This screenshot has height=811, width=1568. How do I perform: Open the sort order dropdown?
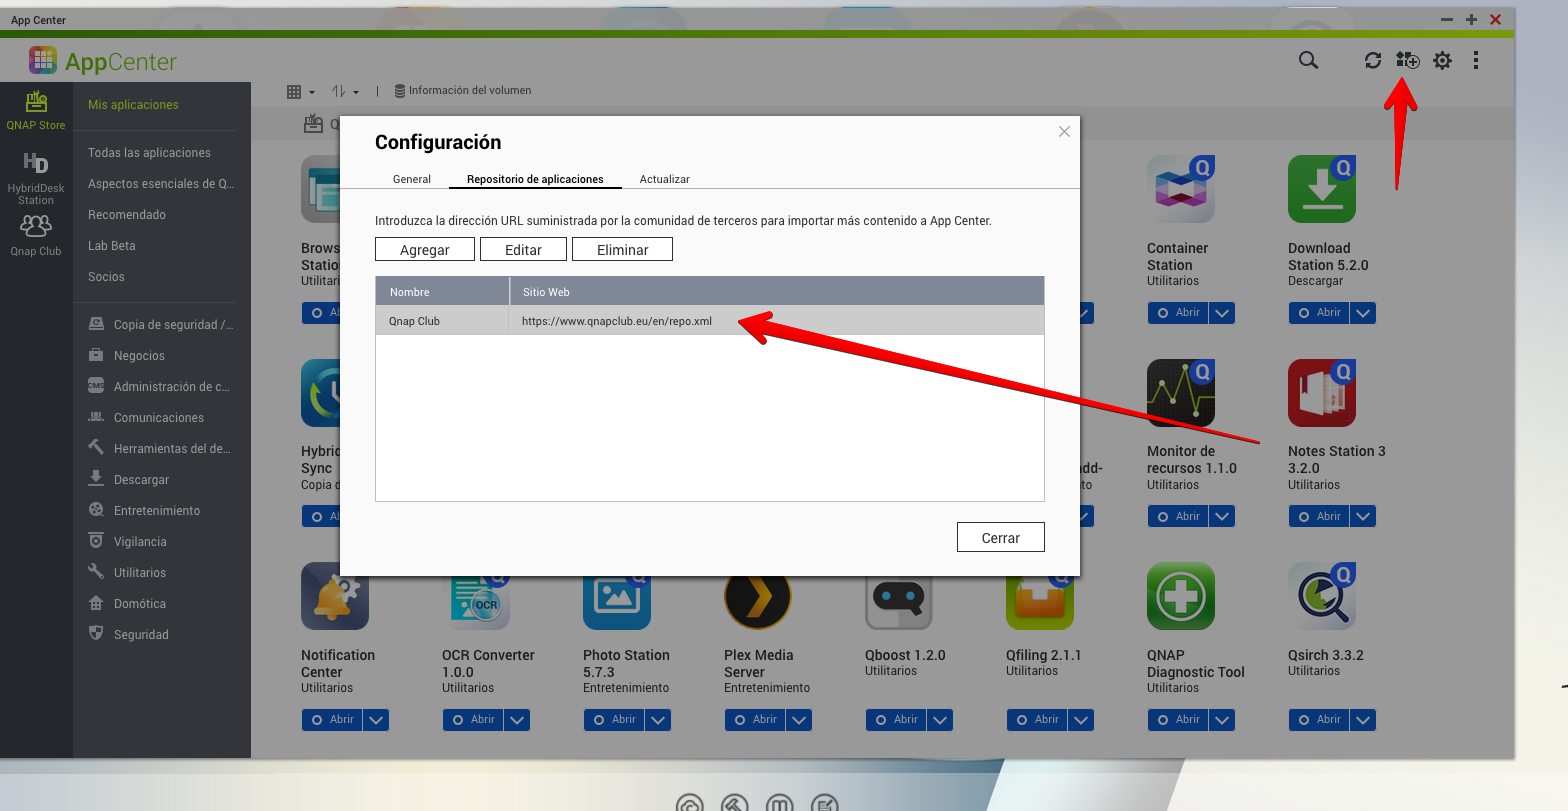(x=345, y=91)
